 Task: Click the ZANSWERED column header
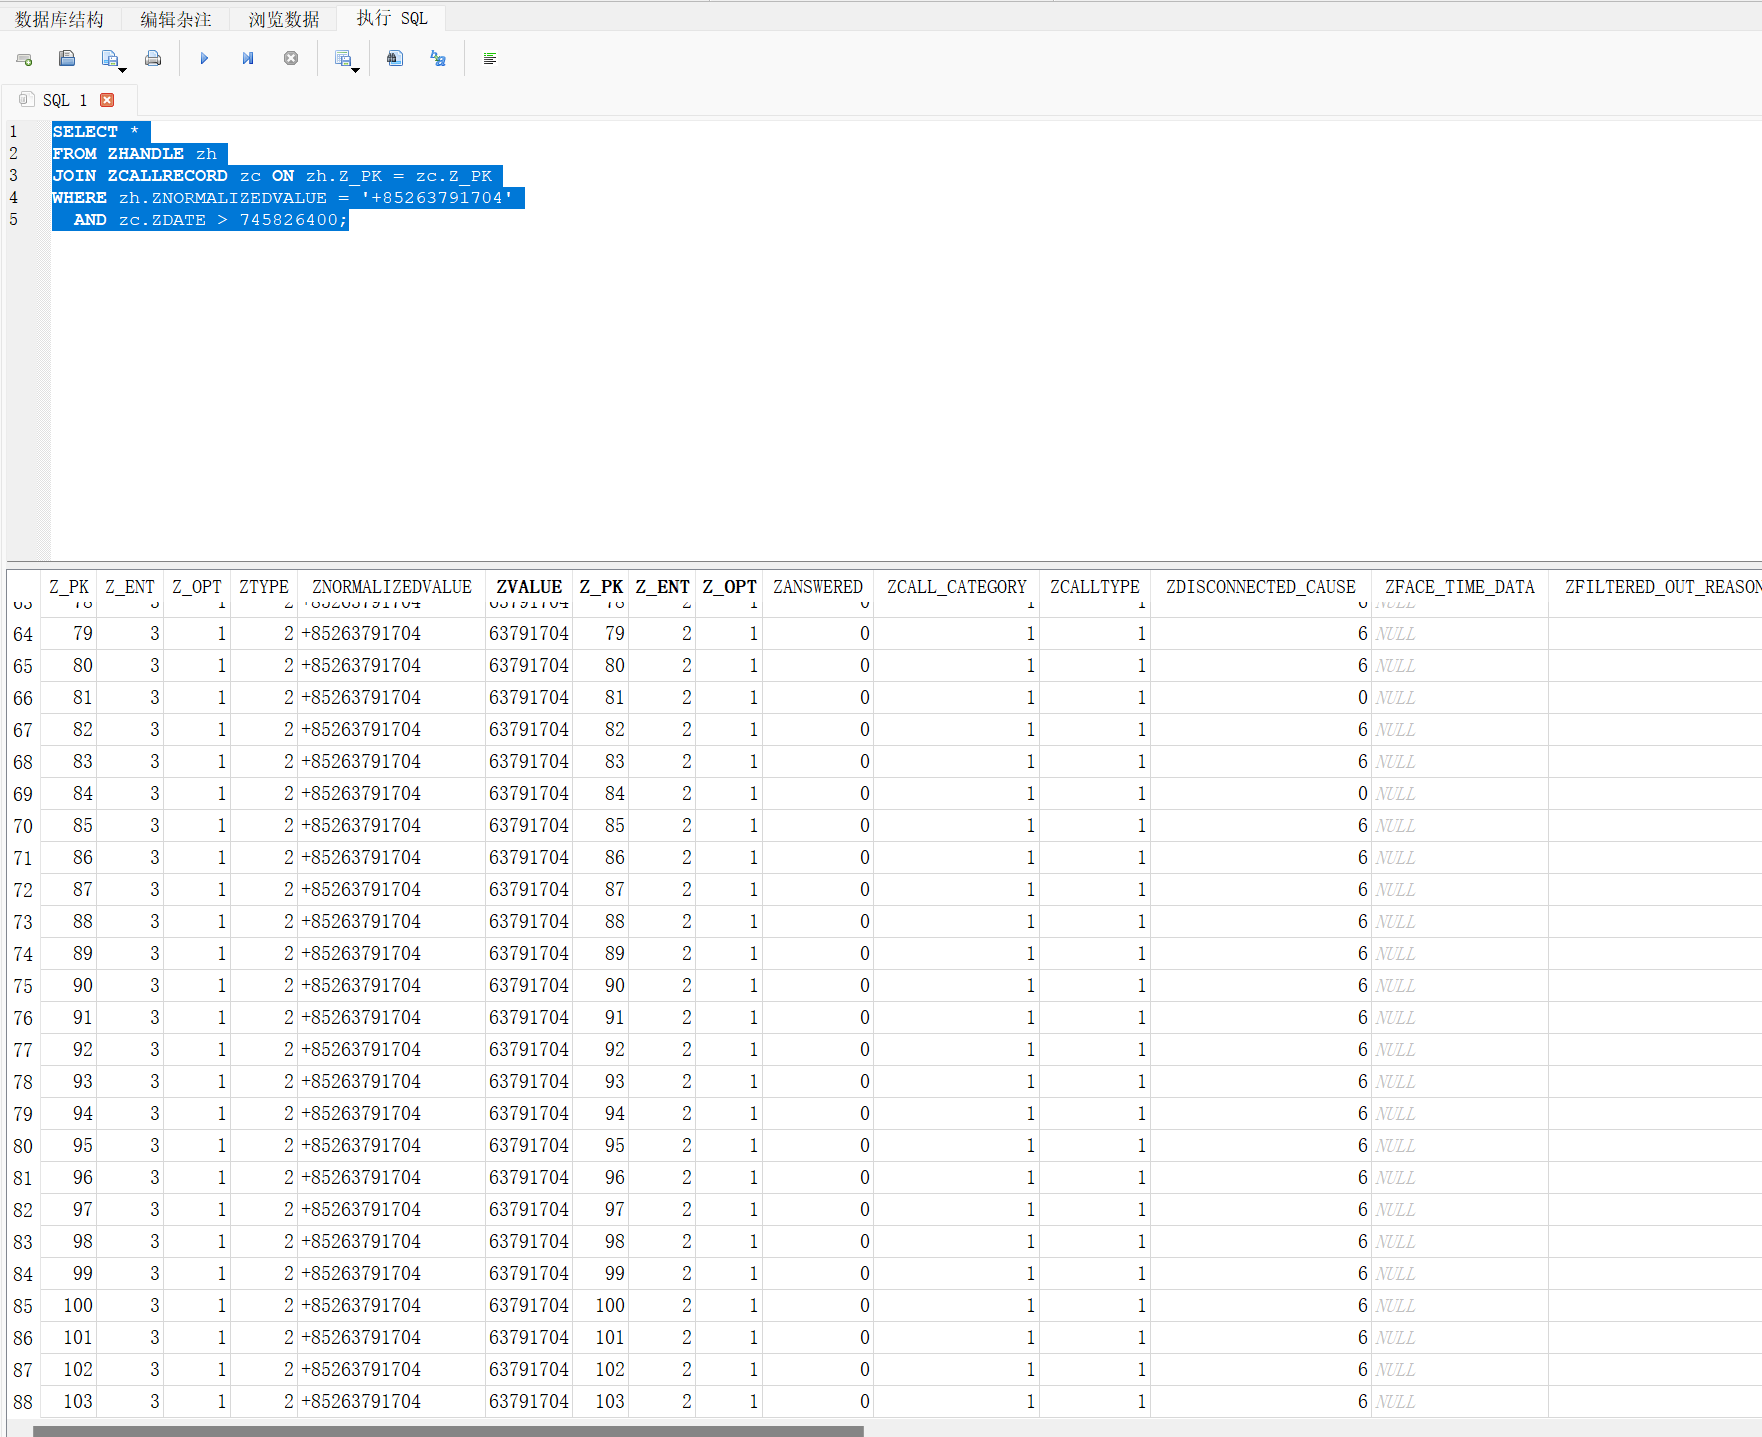pyautogui.click(x=818, y=587)
